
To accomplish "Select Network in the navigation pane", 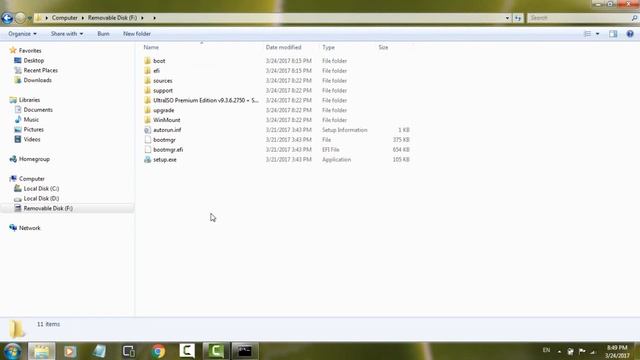I will tap(29, 228).
